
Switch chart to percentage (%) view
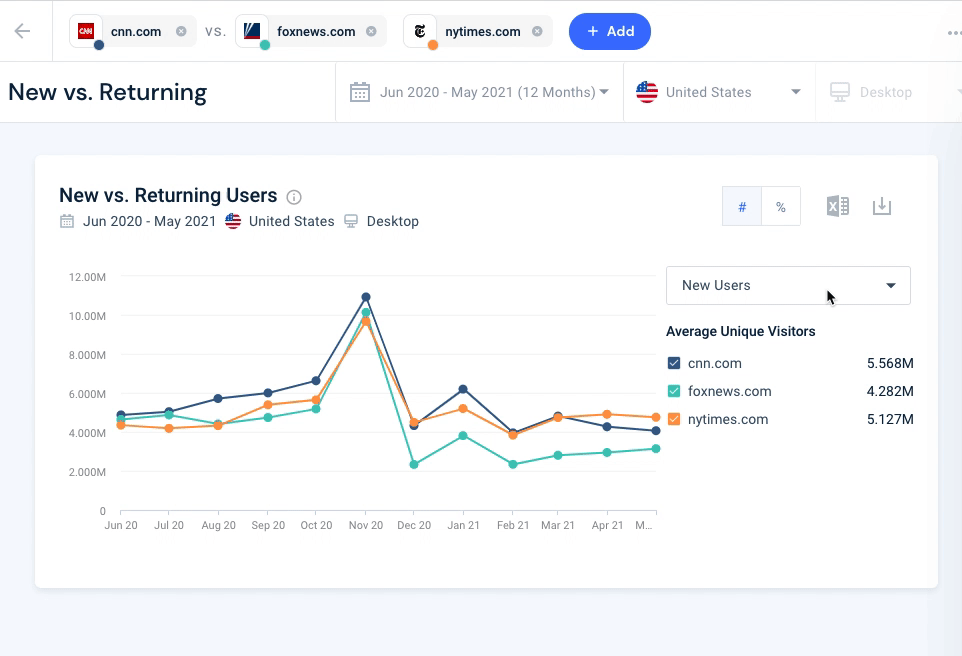pos(781,207)
